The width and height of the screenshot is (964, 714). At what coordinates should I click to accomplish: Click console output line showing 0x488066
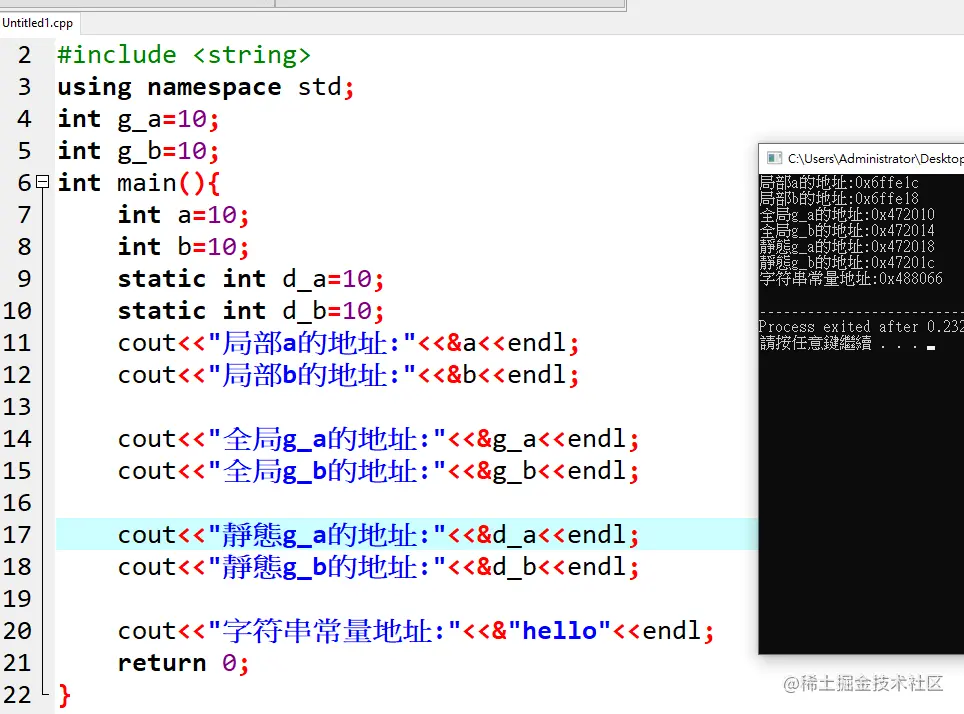point(851,279)
